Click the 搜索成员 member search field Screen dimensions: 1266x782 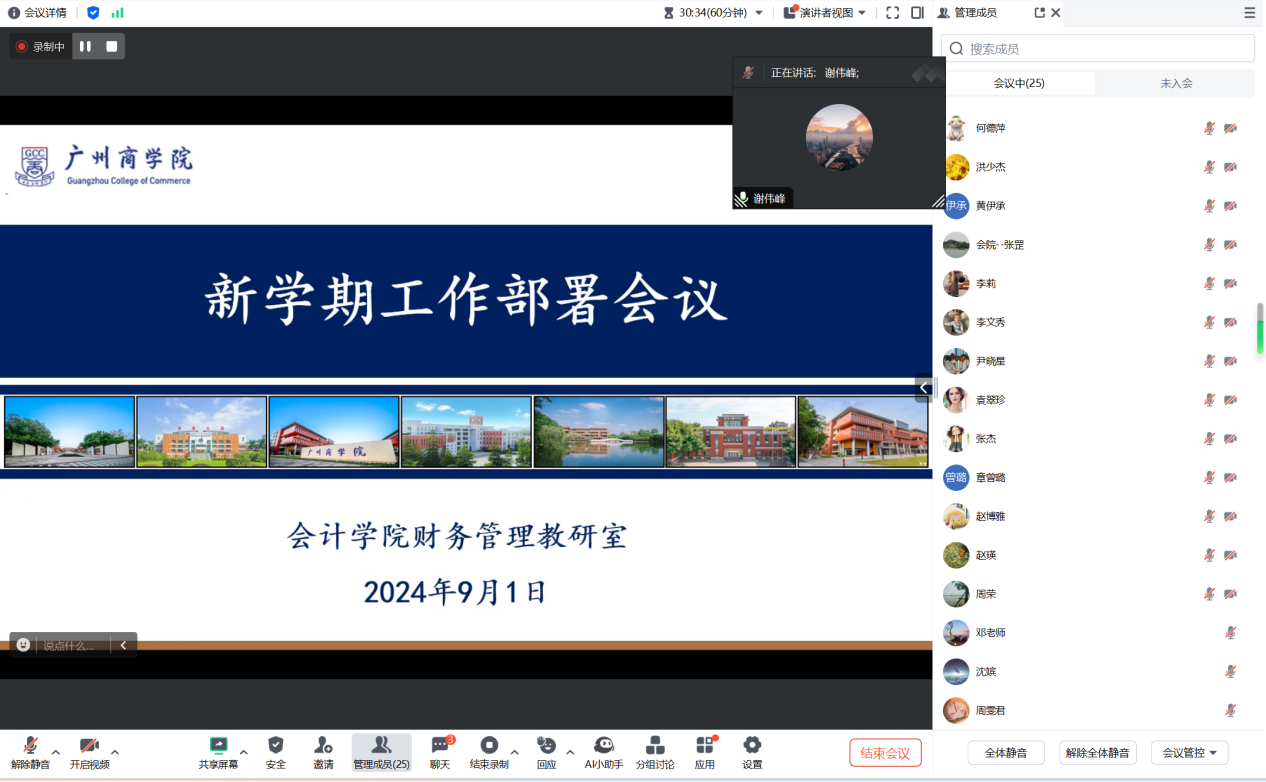1097,47
